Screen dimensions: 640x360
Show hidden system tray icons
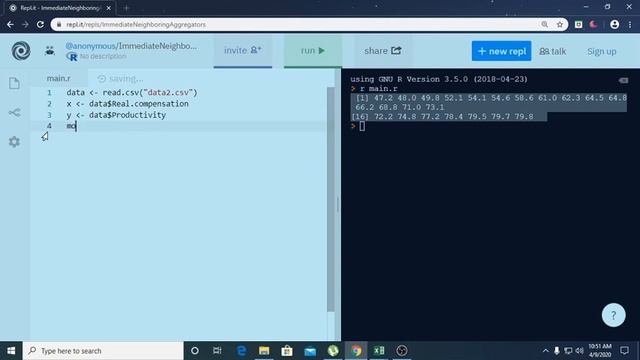click(545, 351)
